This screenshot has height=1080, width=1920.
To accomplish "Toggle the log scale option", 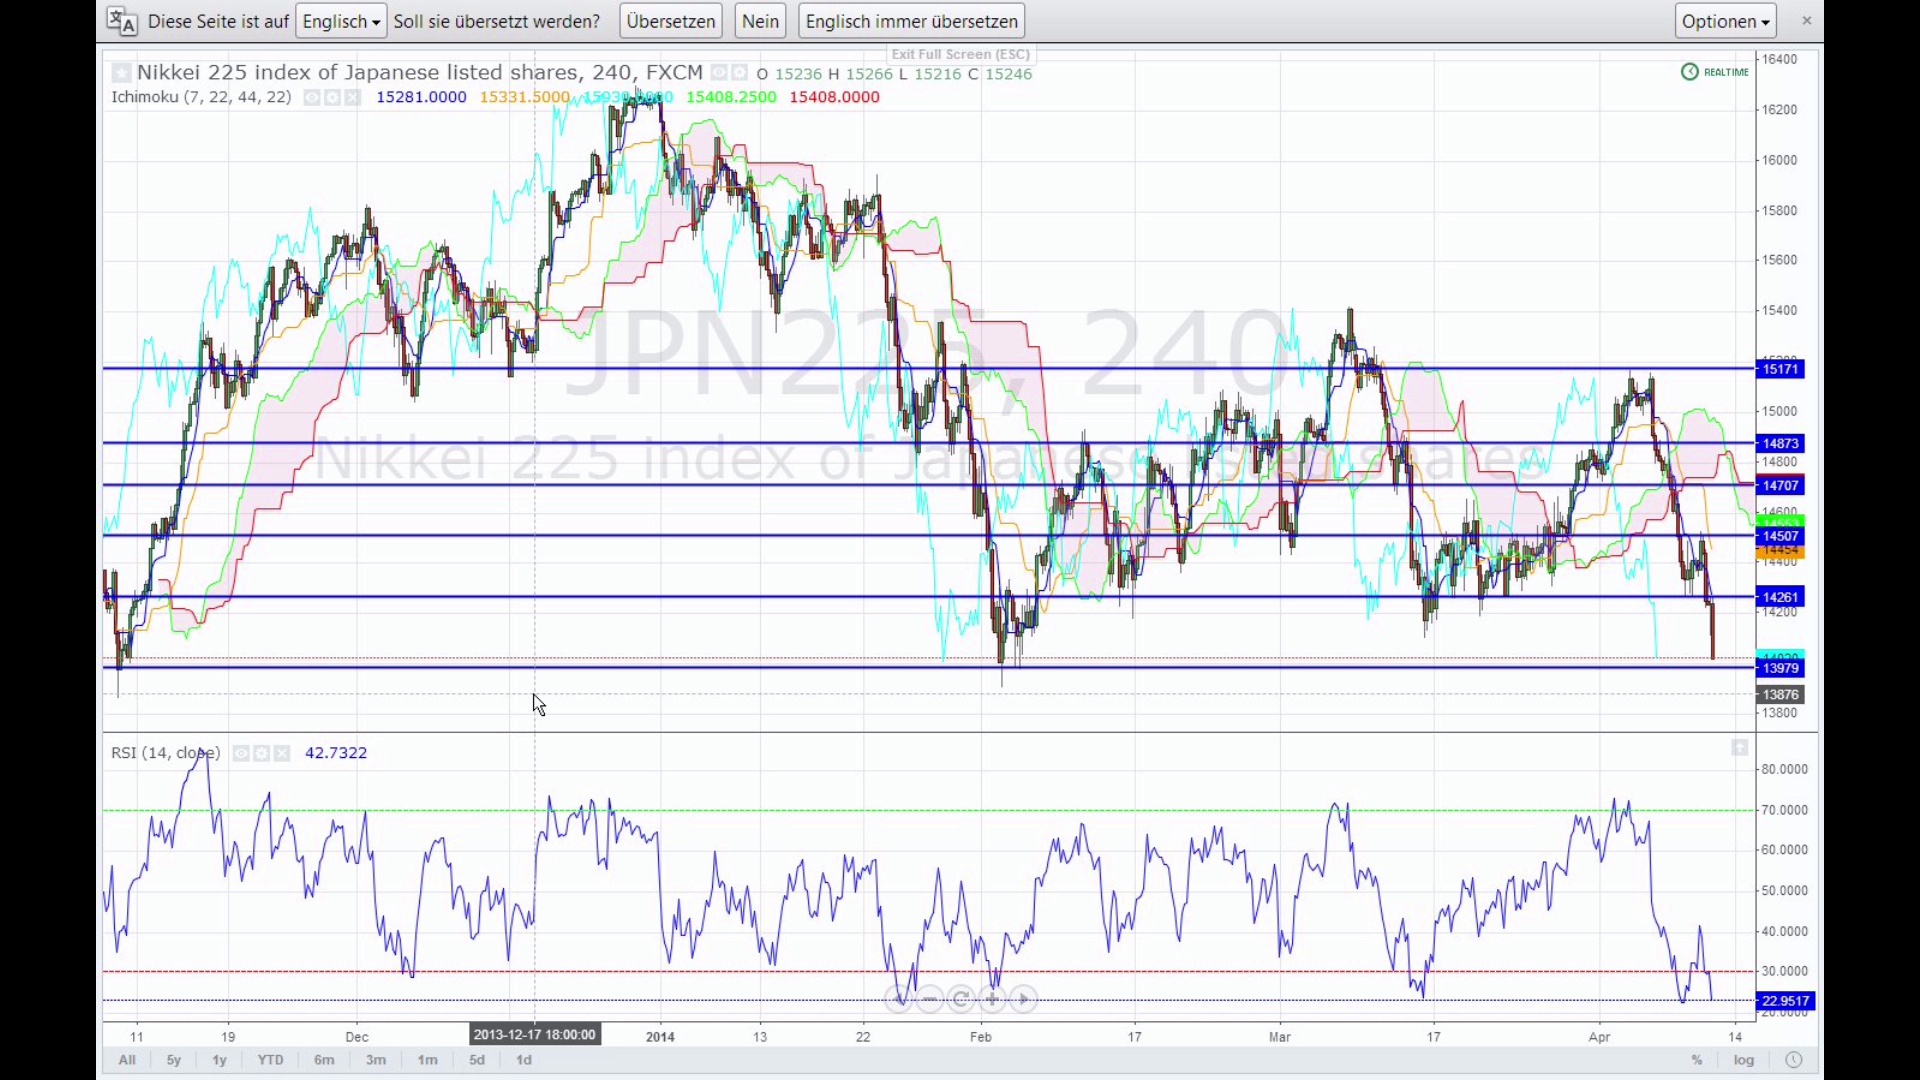I will point(1744,1060).
